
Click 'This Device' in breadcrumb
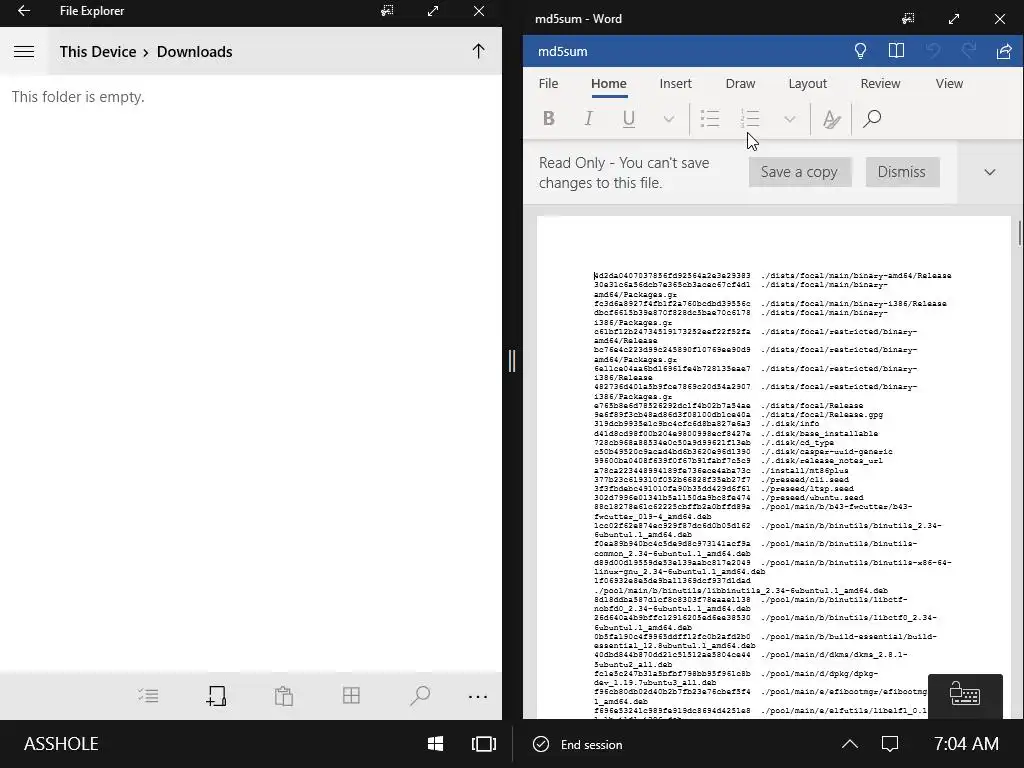click(x=98, y=52)
